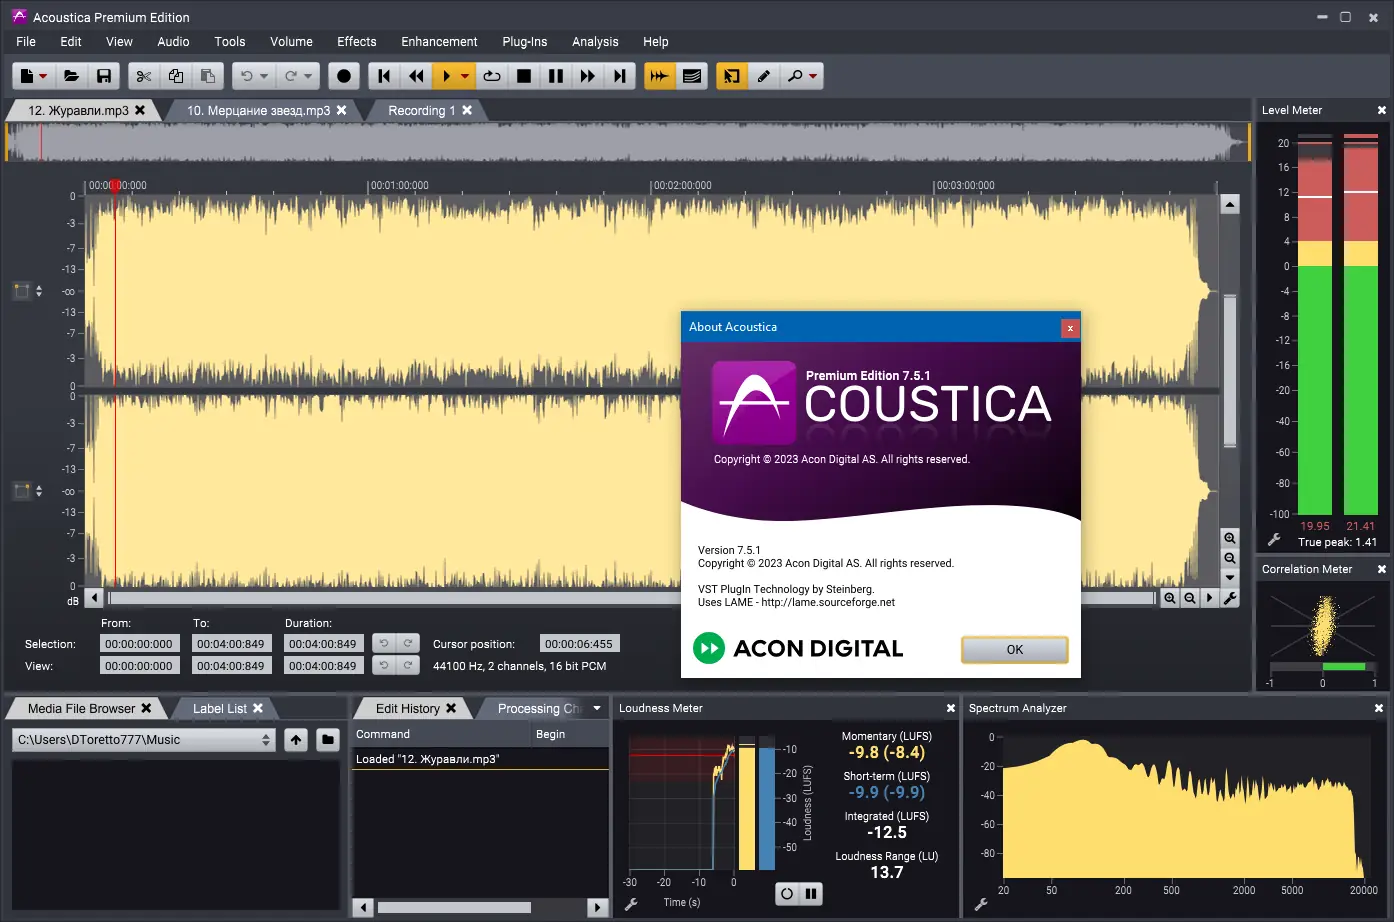Open the Enhancement menu

(439, 41)
